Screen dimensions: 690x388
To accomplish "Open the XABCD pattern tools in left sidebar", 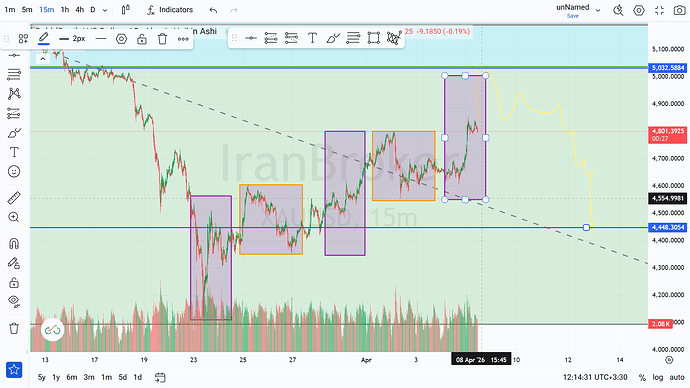I will point(14,93).
